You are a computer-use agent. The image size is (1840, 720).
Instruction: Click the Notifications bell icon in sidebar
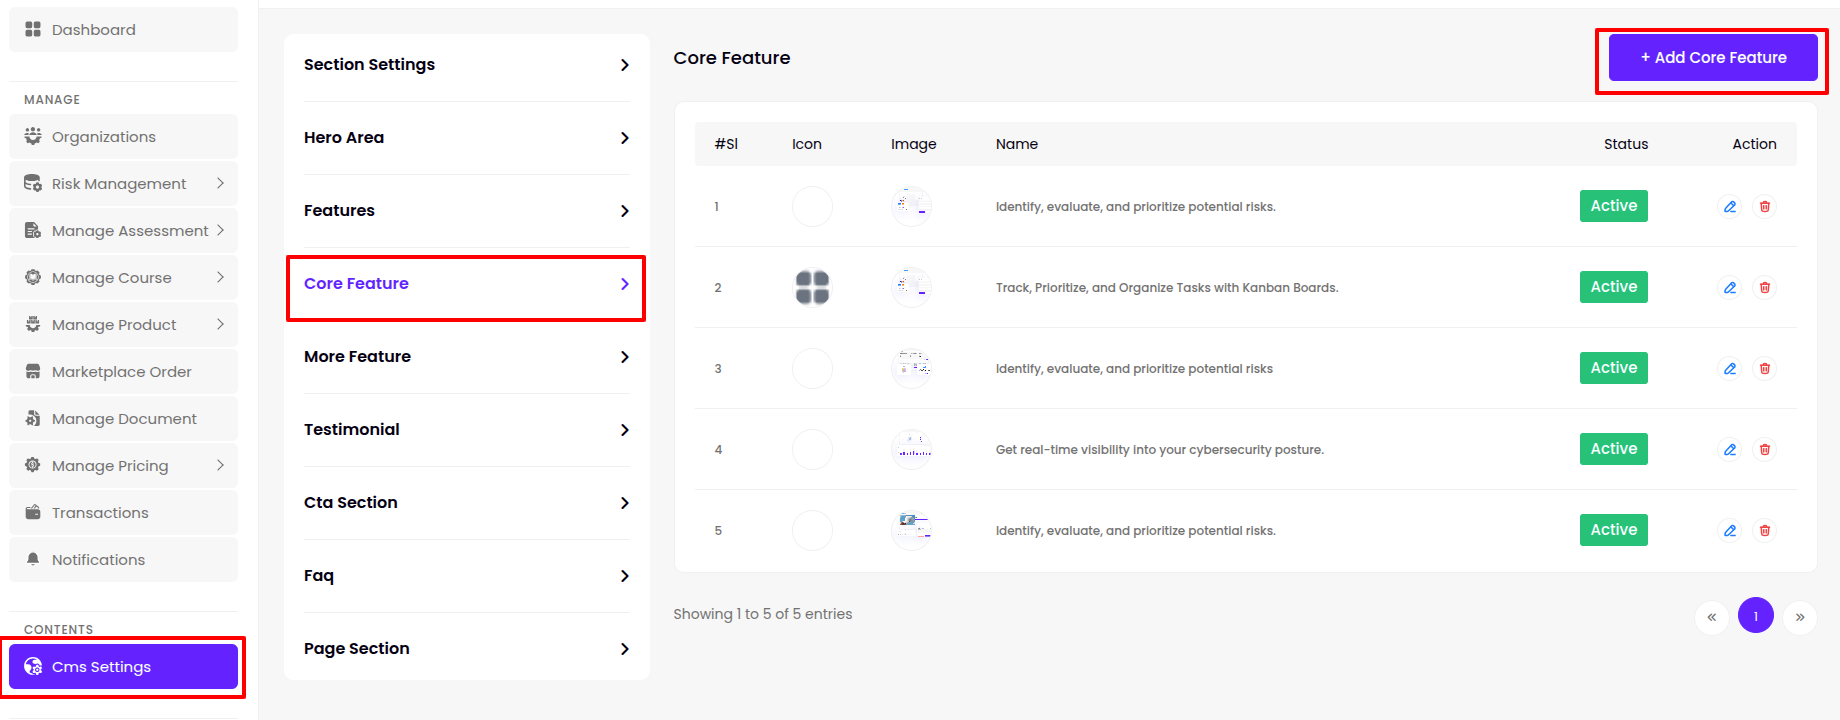pyautogui.click(x=33, y=559)
